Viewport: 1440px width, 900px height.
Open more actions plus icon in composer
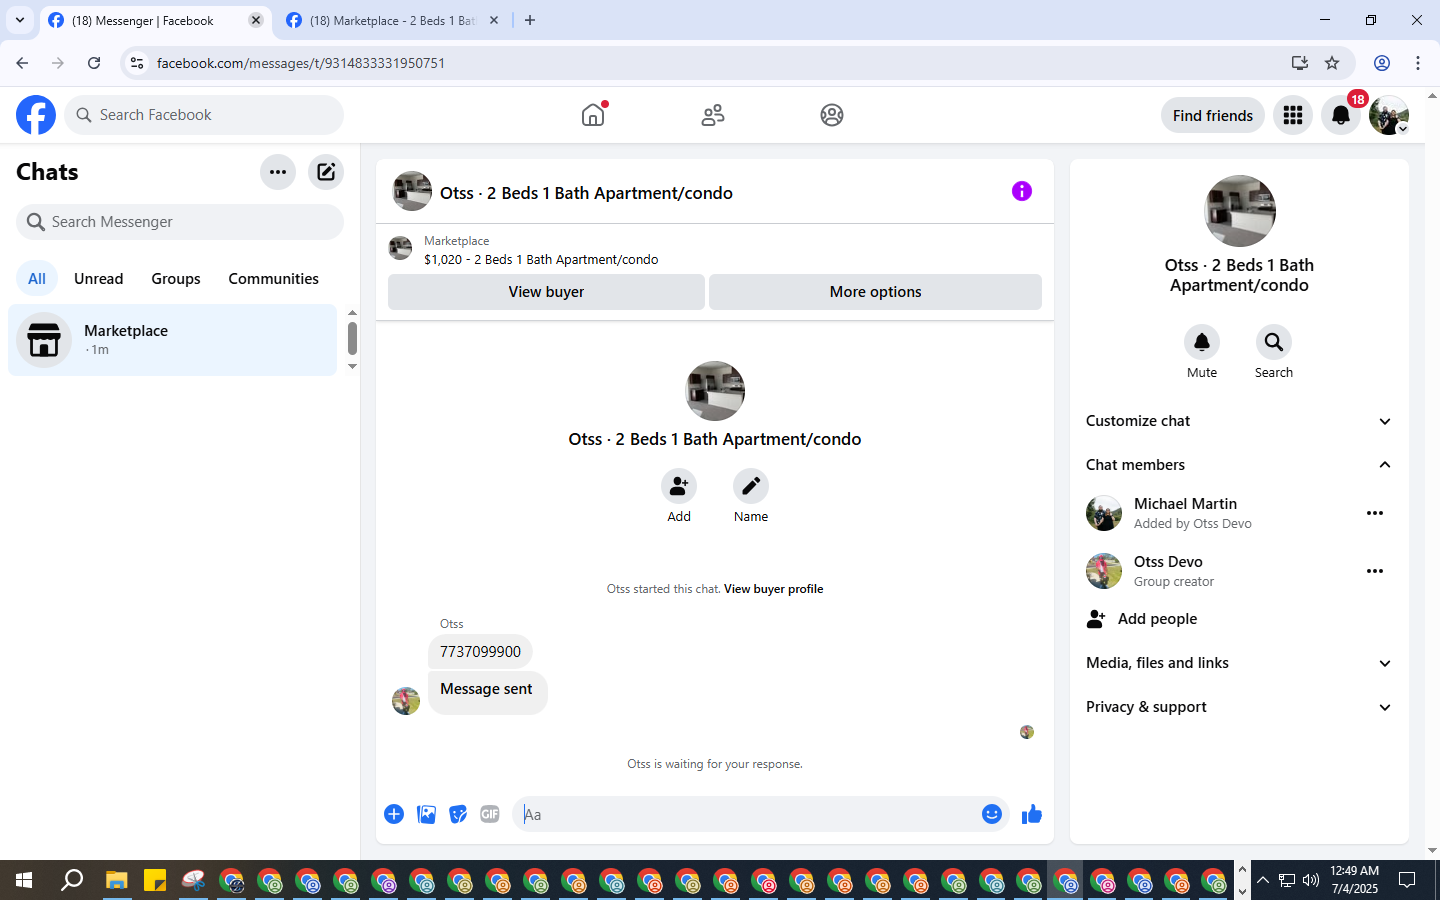click(394, 814)
